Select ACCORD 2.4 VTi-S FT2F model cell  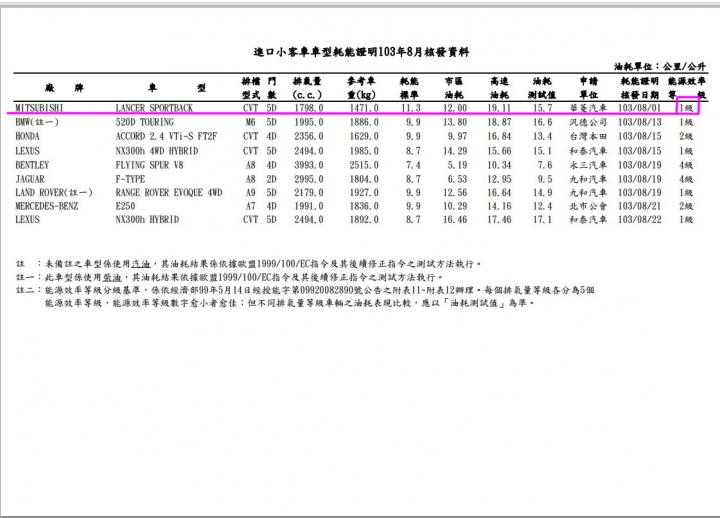click(166, 136)
